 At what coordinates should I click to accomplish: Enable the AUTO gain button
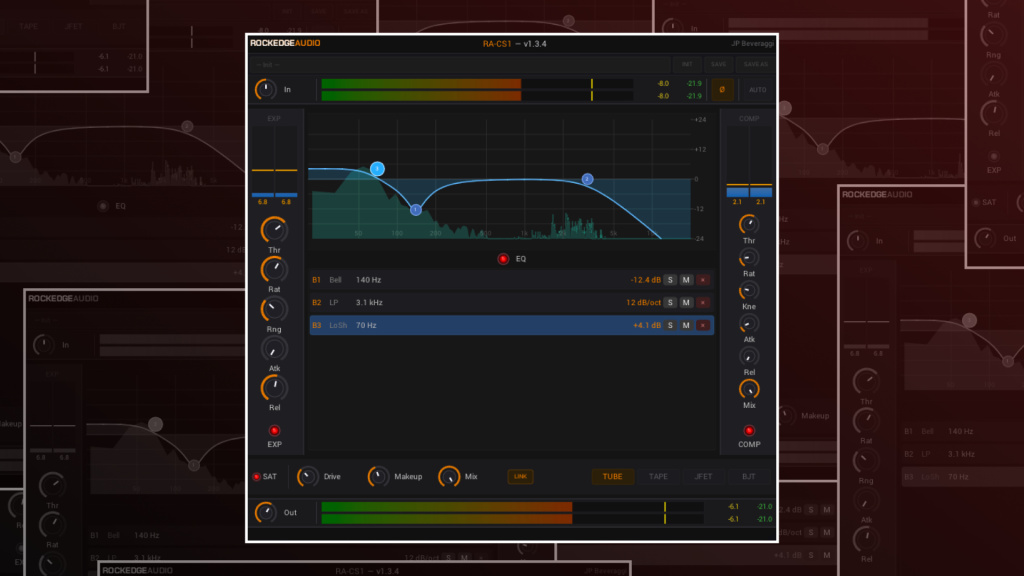click(x=757, y=89)
